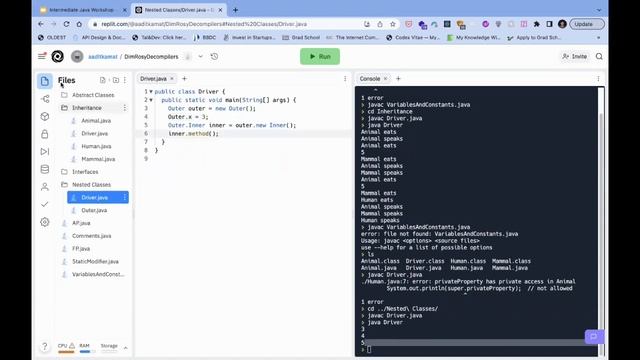The height and width of the screenshot is (360, 640).
Task: Close the Driver.java editor tab
Action: tap(172, 78)
